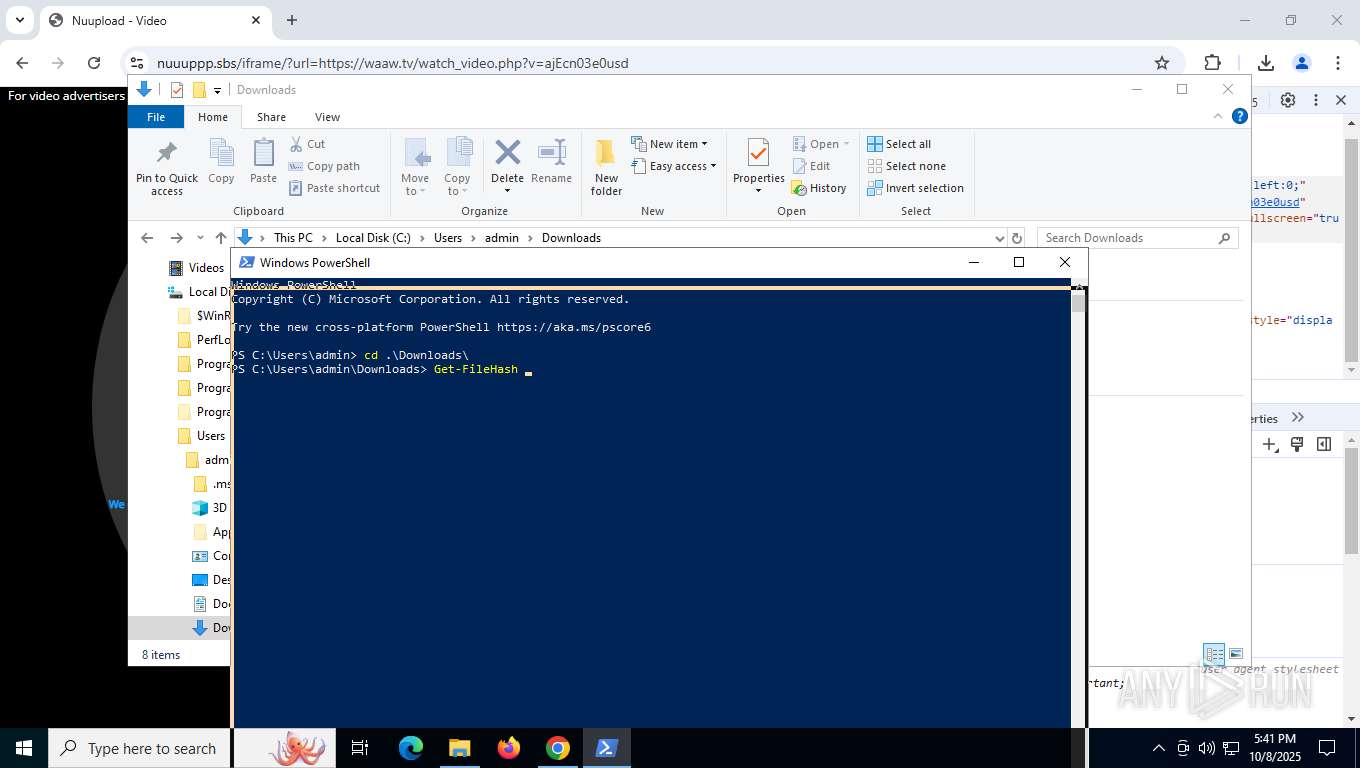Viewport: 1360px width, 768px height.
Task: Click the Copy ribbon button
Action: 221,162
